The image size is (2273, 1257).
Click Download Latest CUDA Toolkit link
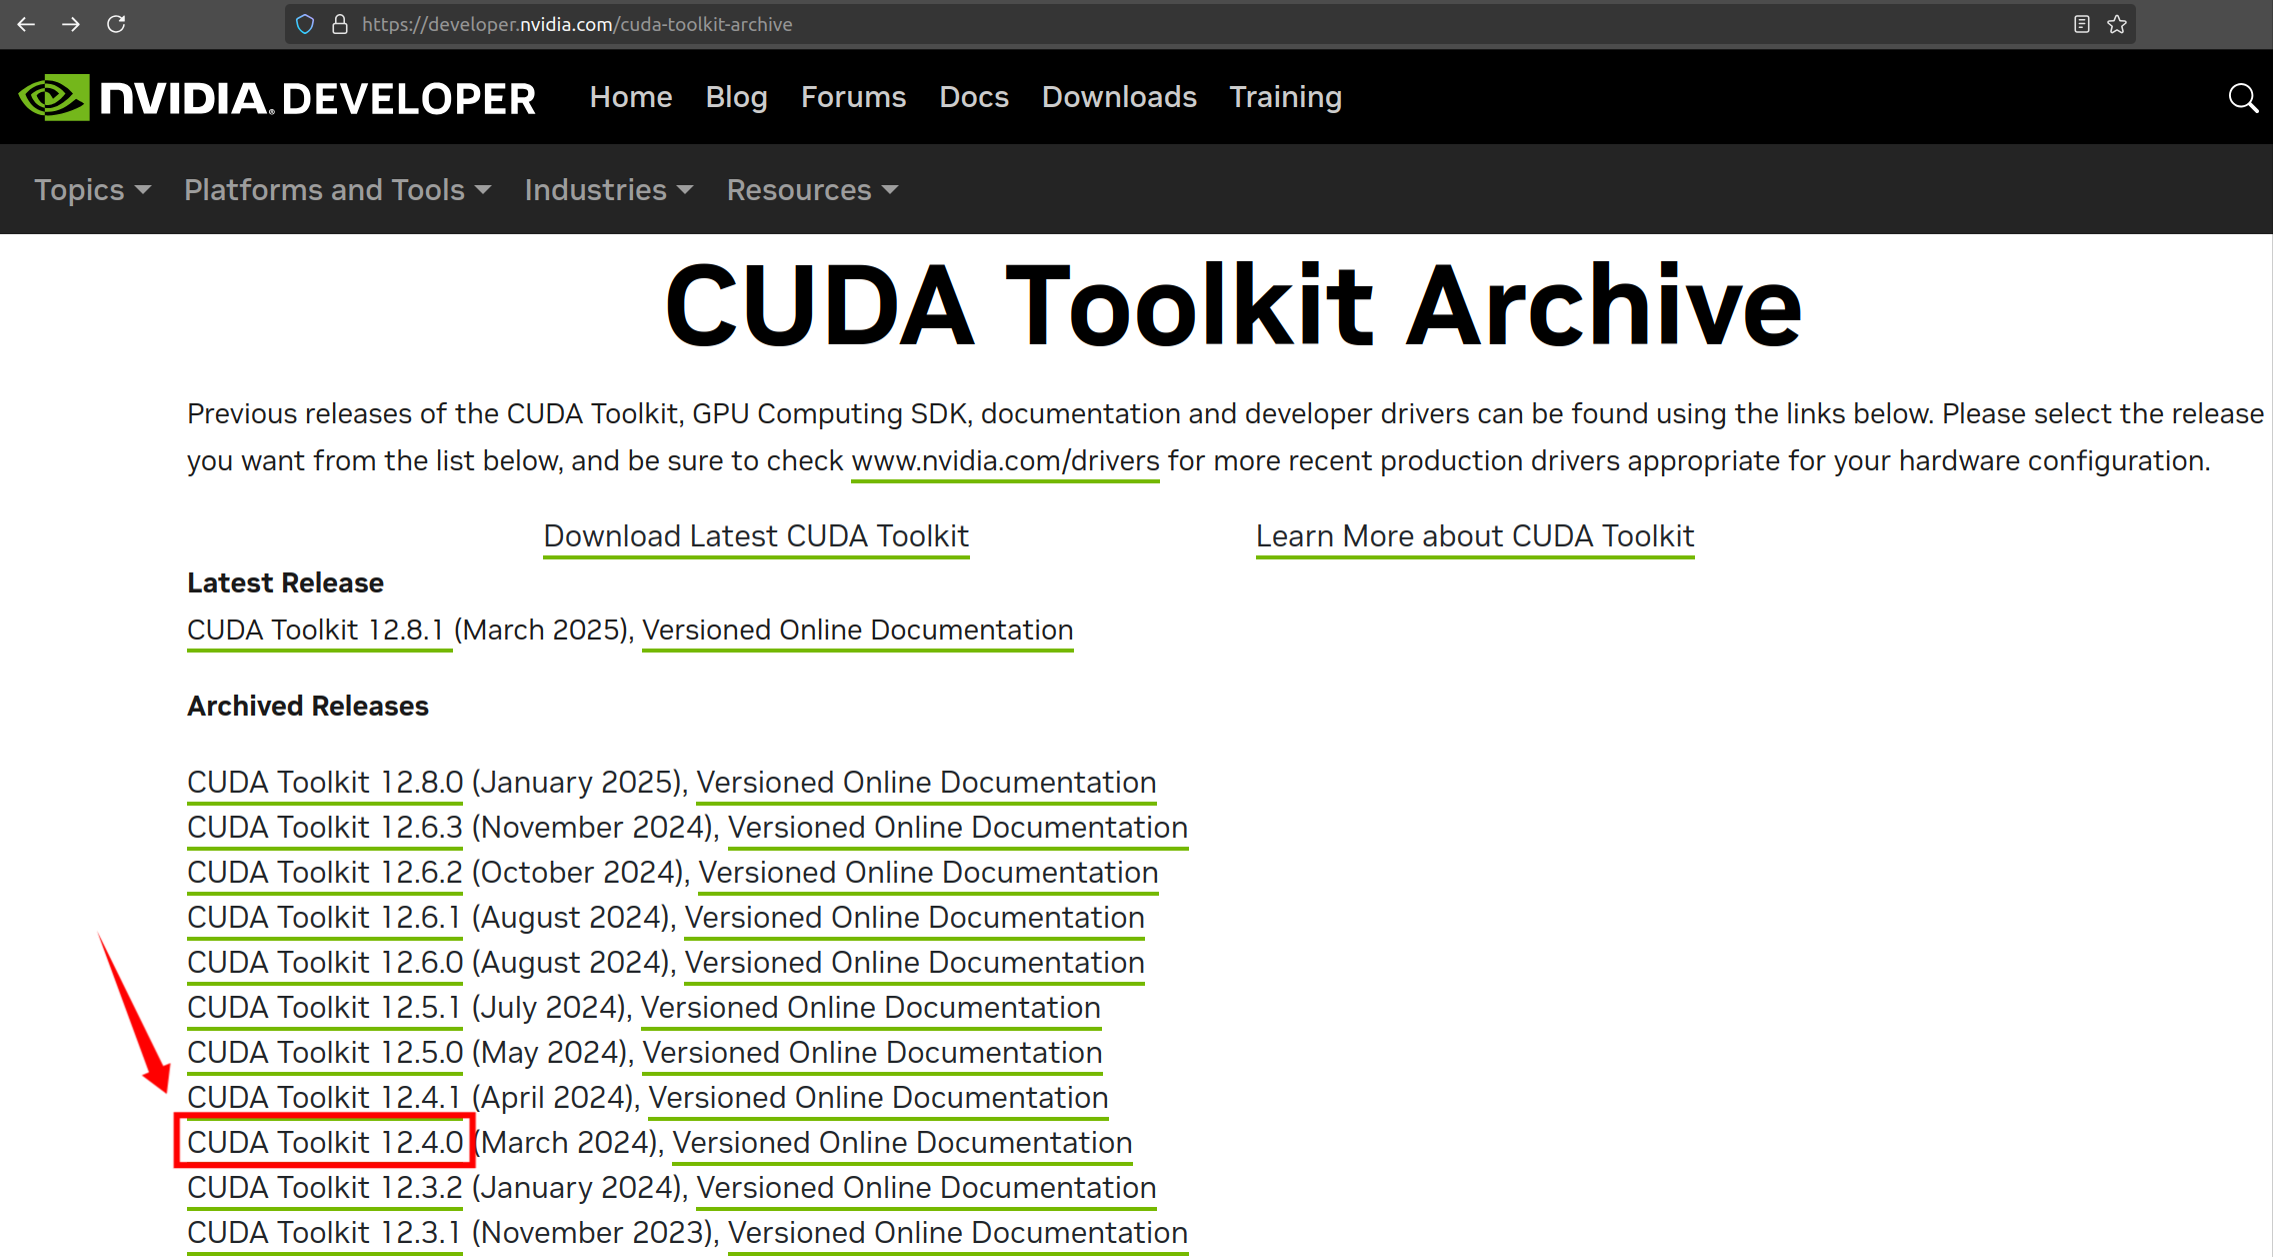tap(756, 536)
